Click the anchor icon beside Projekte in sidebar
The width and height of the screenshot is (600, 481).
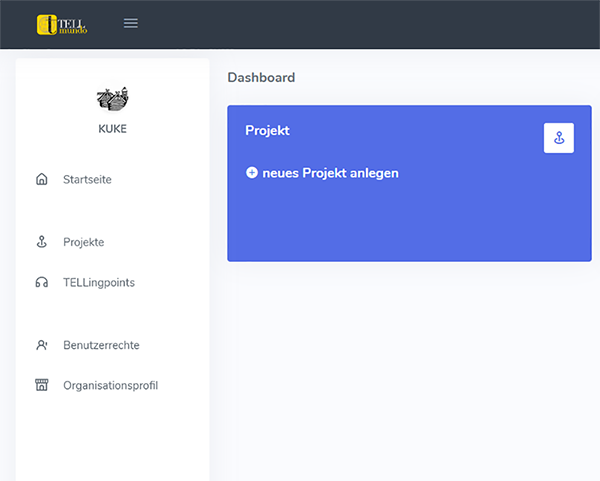41,242
